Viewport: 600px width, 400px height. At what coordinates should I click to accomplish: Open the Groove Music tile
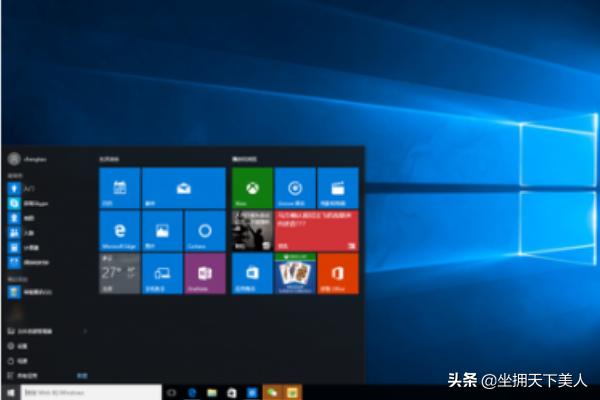(295, 188)
